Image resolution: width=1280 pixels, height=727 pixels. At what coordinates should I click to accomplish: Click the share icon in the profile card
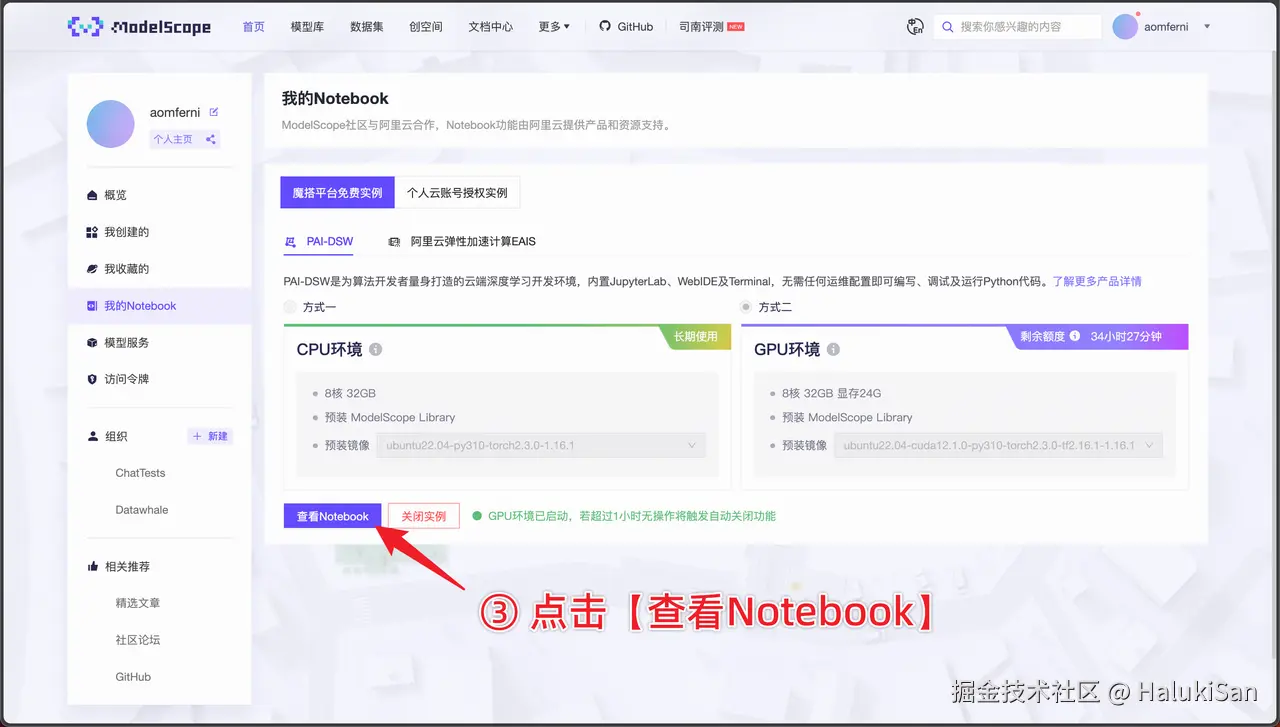coord(210,139)
